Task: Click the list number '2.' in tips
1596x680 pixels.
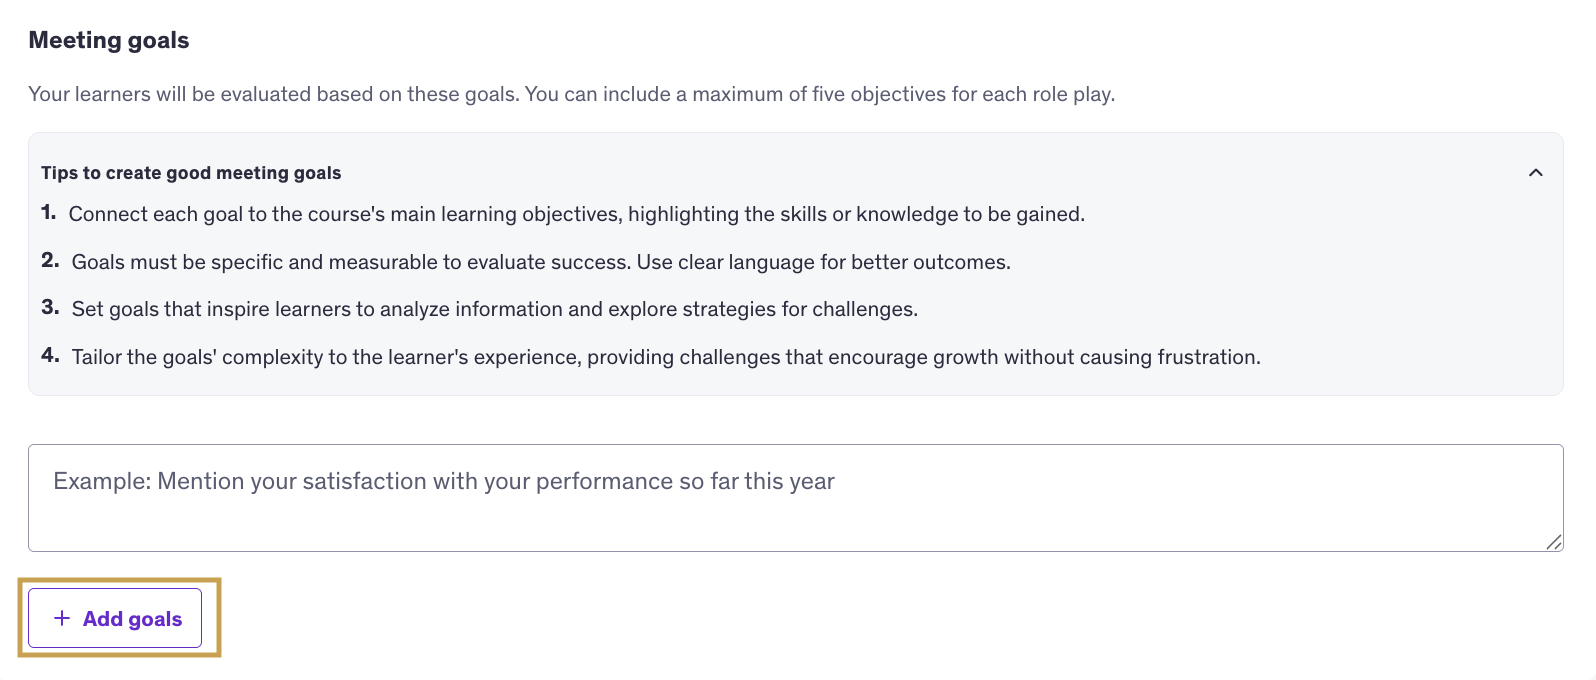Action: click(x=50, y=261)
